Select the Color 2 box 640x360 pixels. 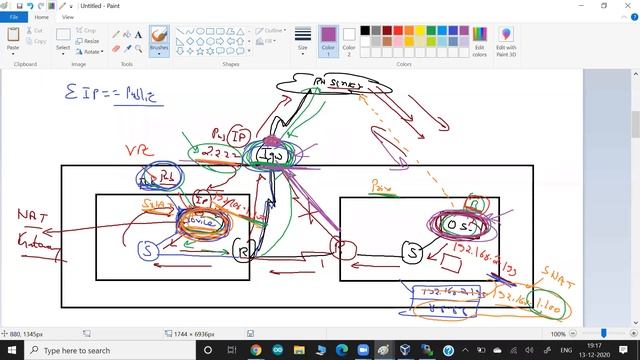[349, 42]
